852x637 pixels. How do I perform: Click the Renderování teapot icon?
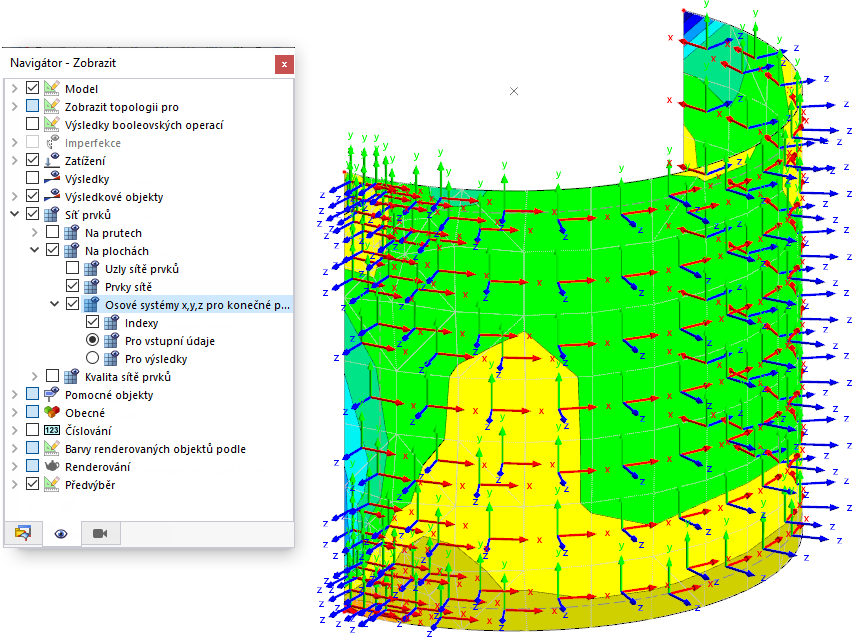(x=52, y=467)
